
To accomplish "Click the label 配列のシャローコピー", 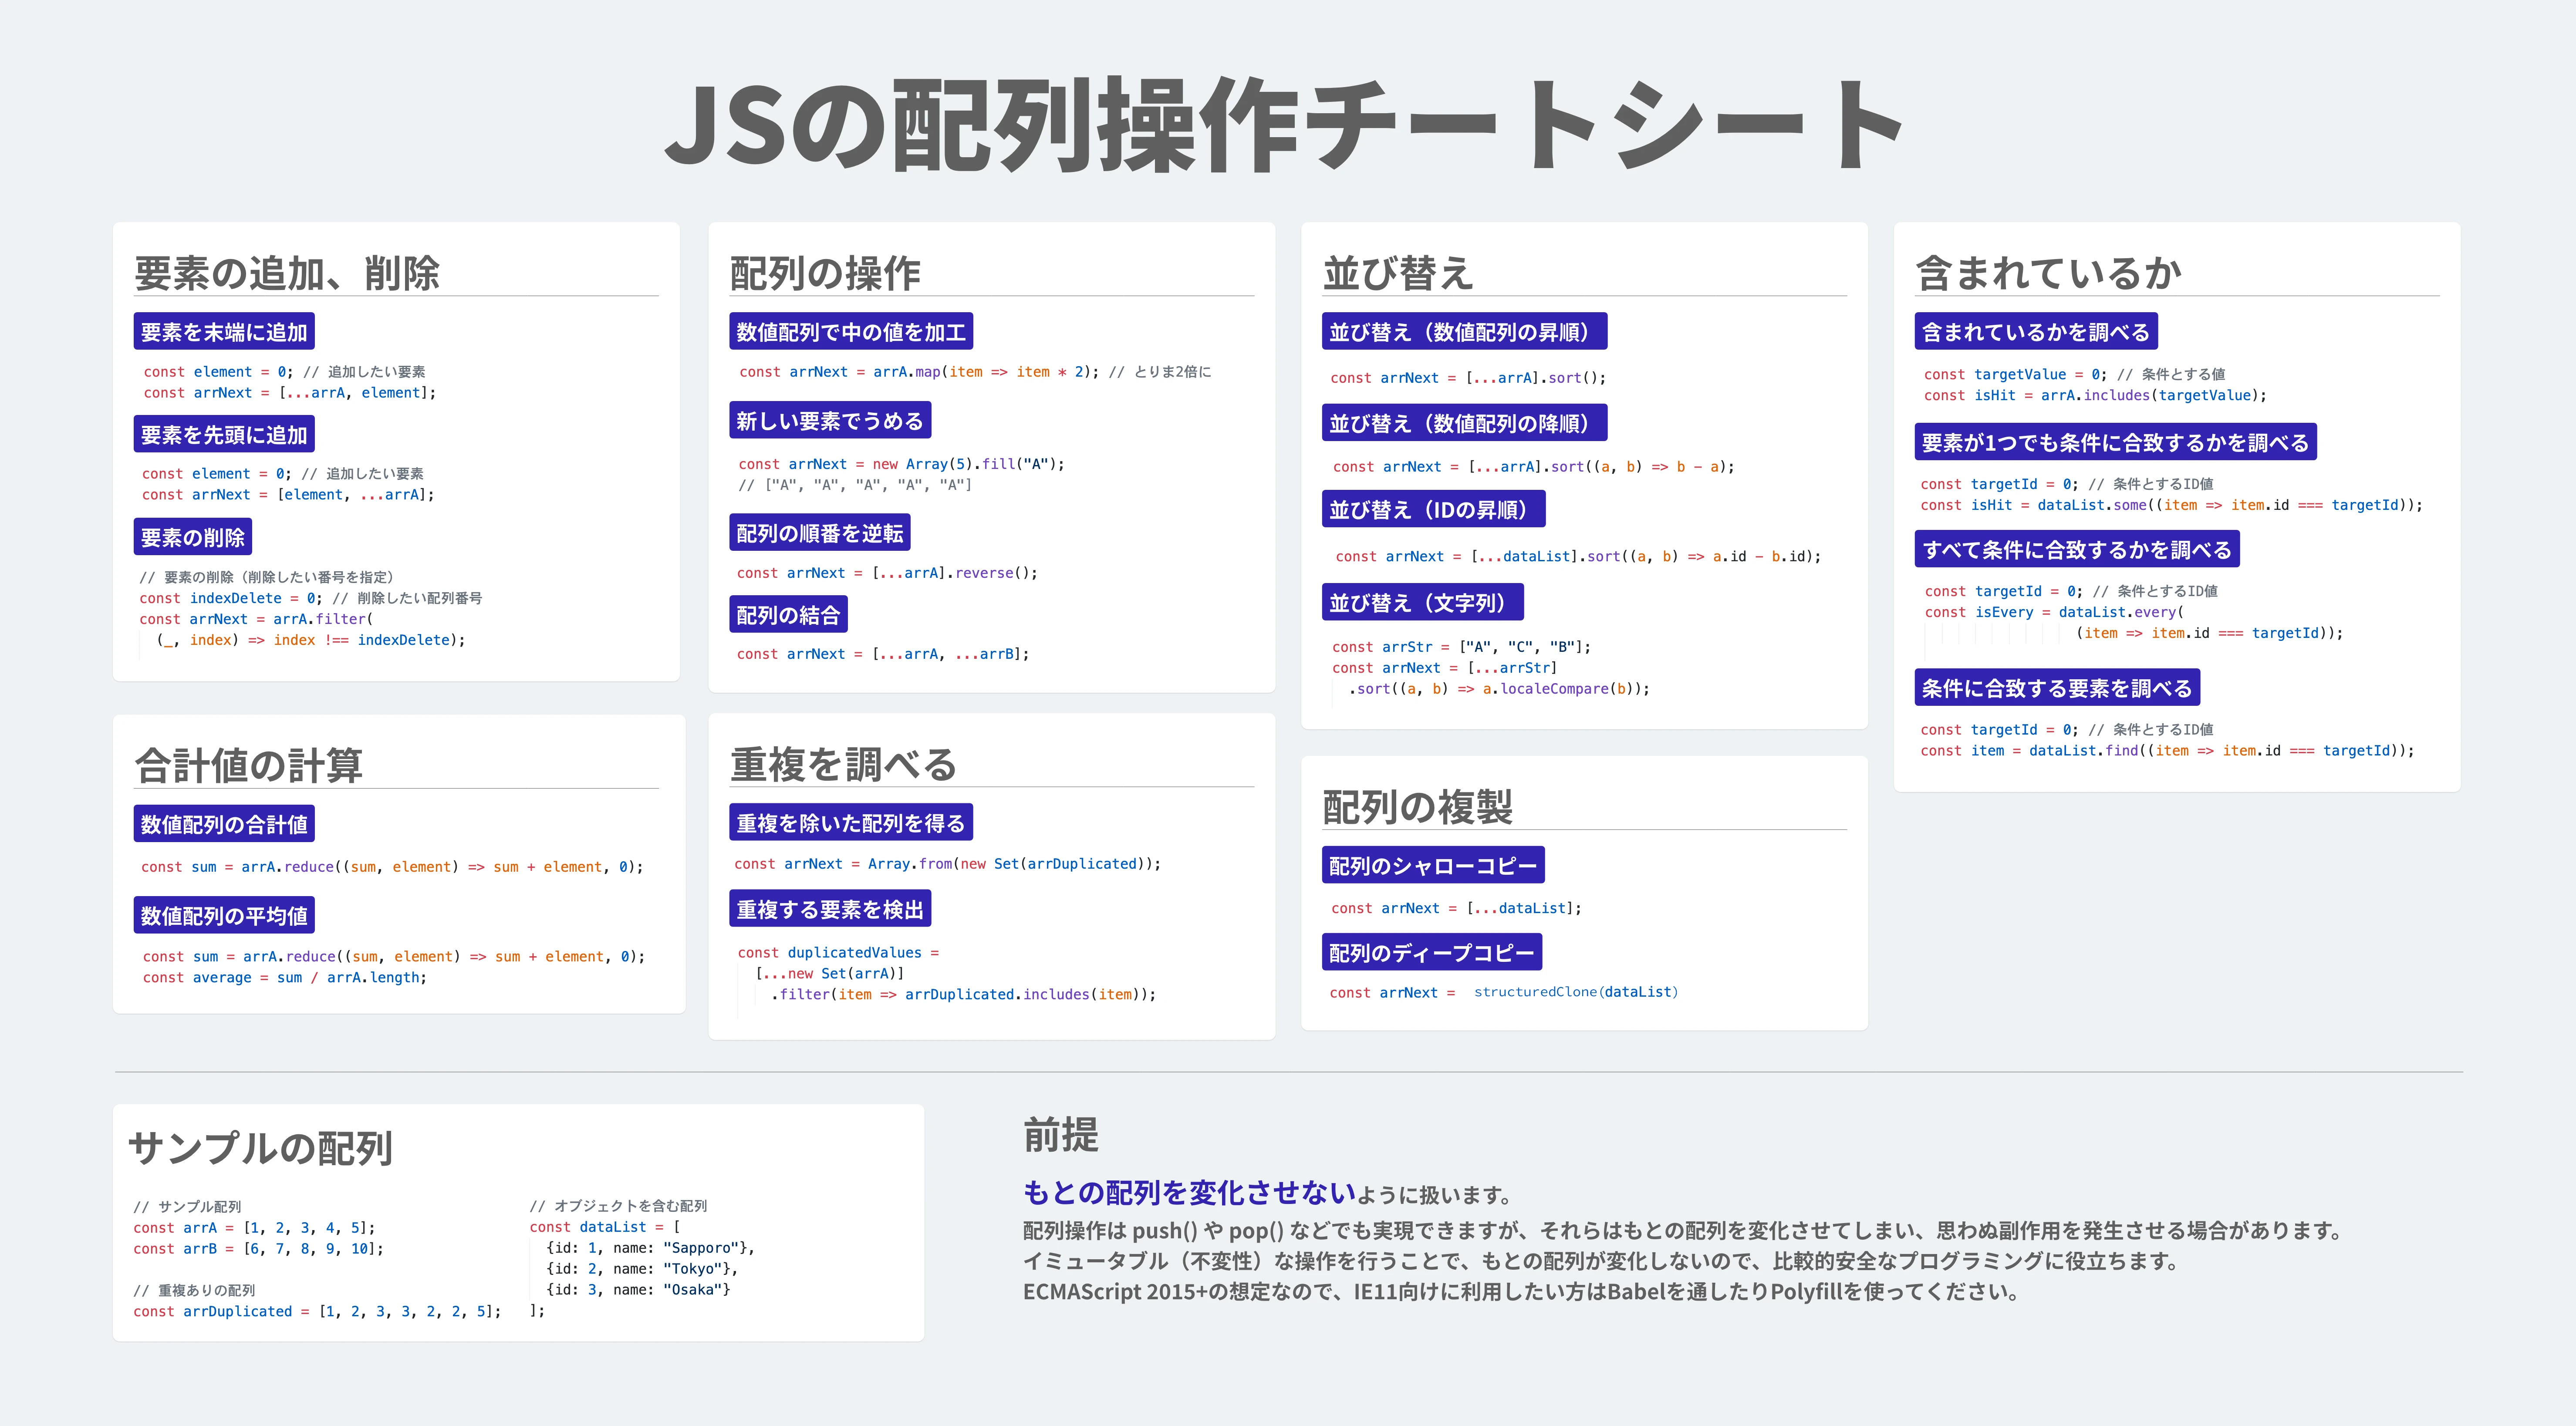I will 1433,865.
